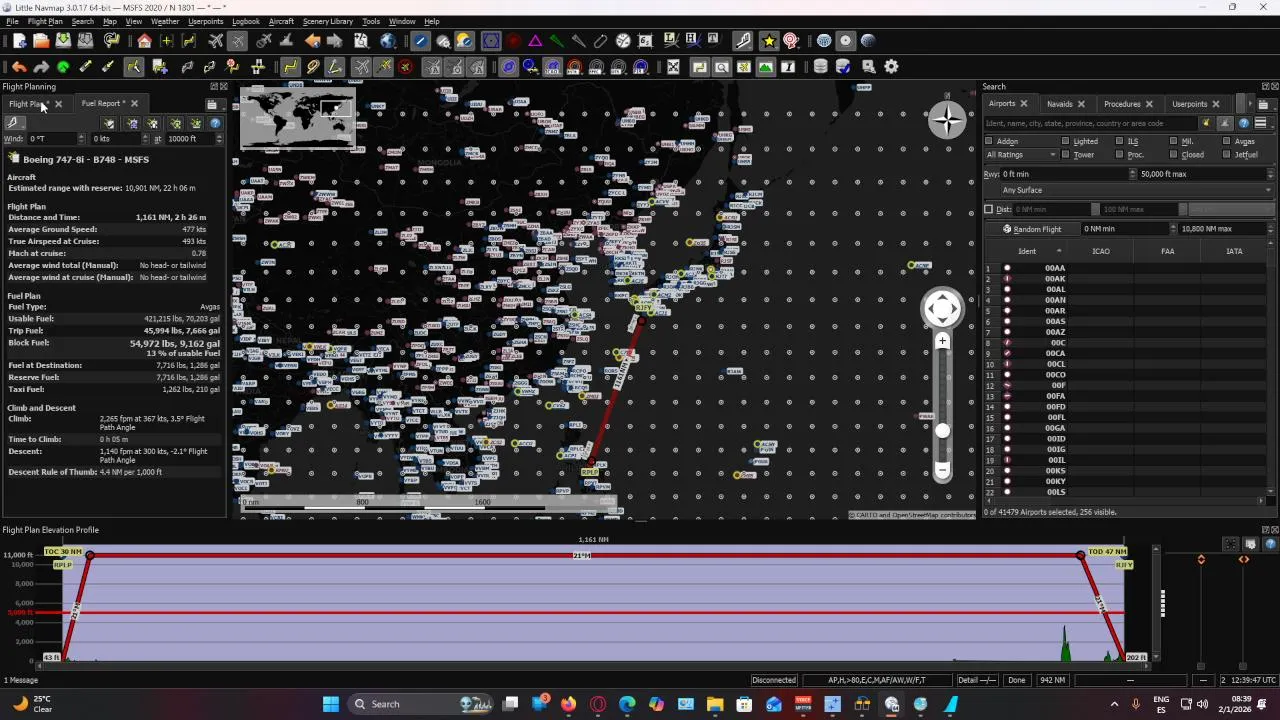The height and width of the screenshot is (720, 1280).
Task: Click the Search tabs scroll-right arrow
Action: (x=1250, y=104)
